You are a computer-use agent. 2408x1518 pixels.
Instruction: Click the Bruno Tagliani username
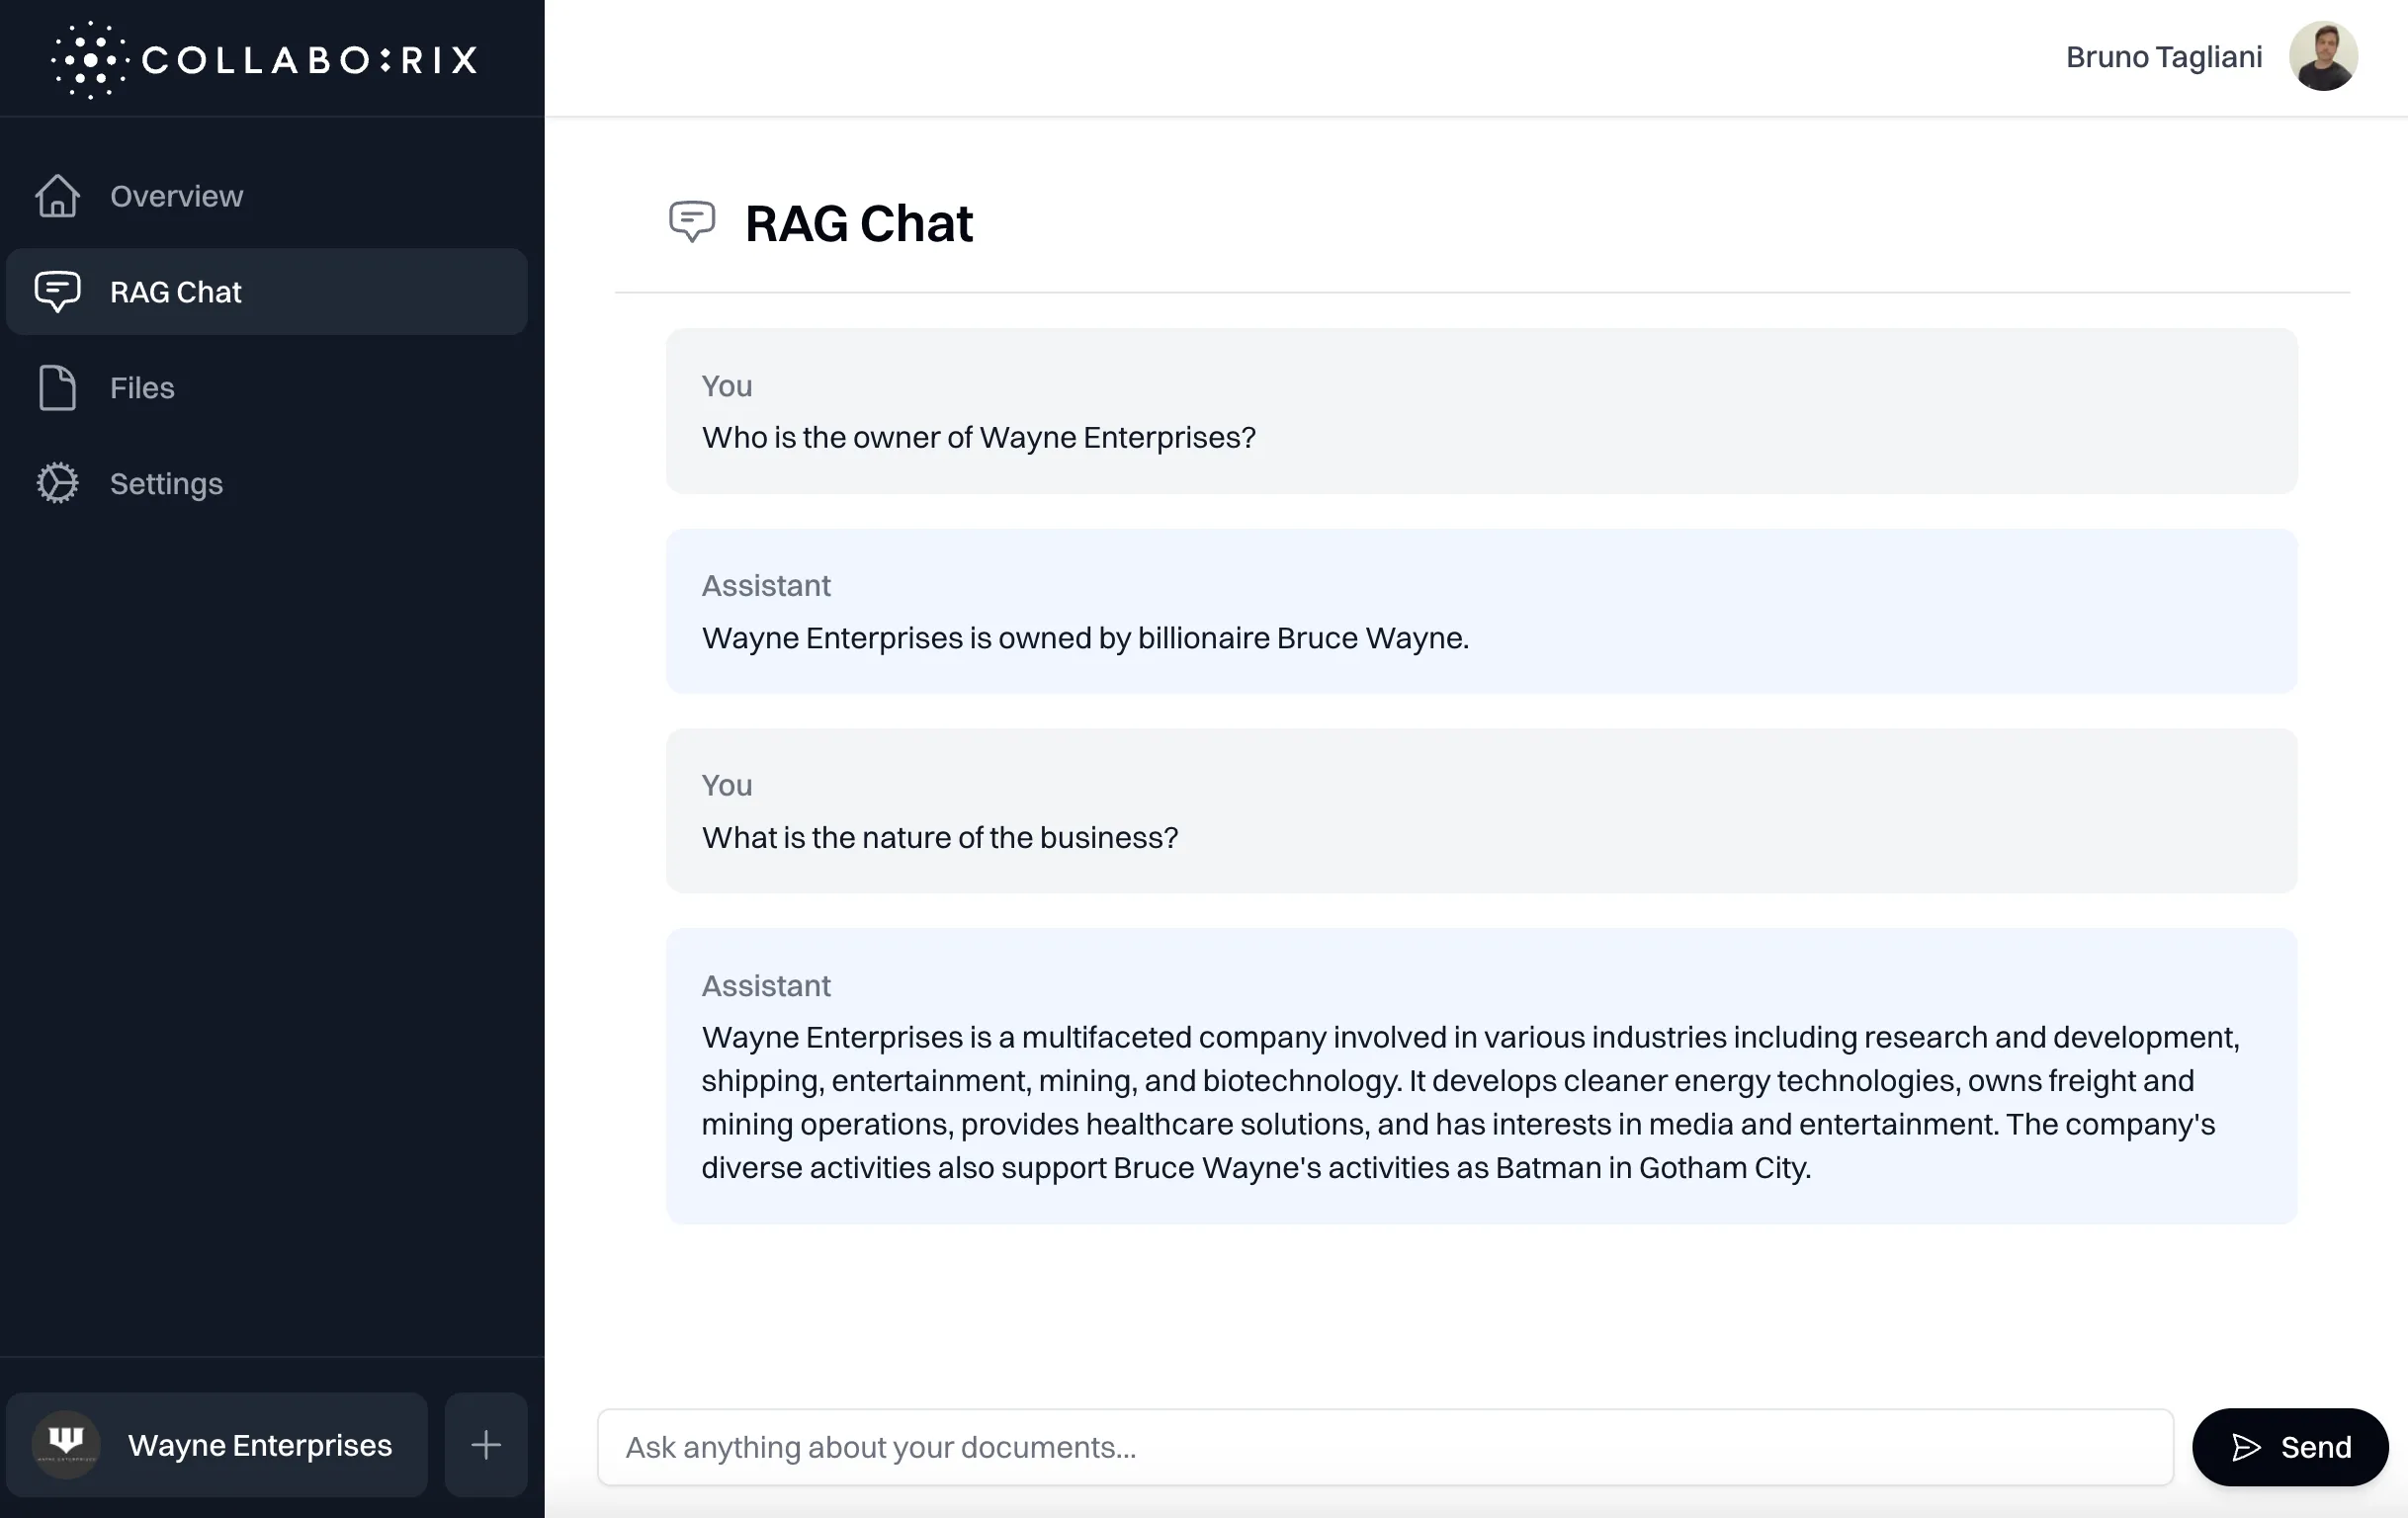(x=2163, y=57)
